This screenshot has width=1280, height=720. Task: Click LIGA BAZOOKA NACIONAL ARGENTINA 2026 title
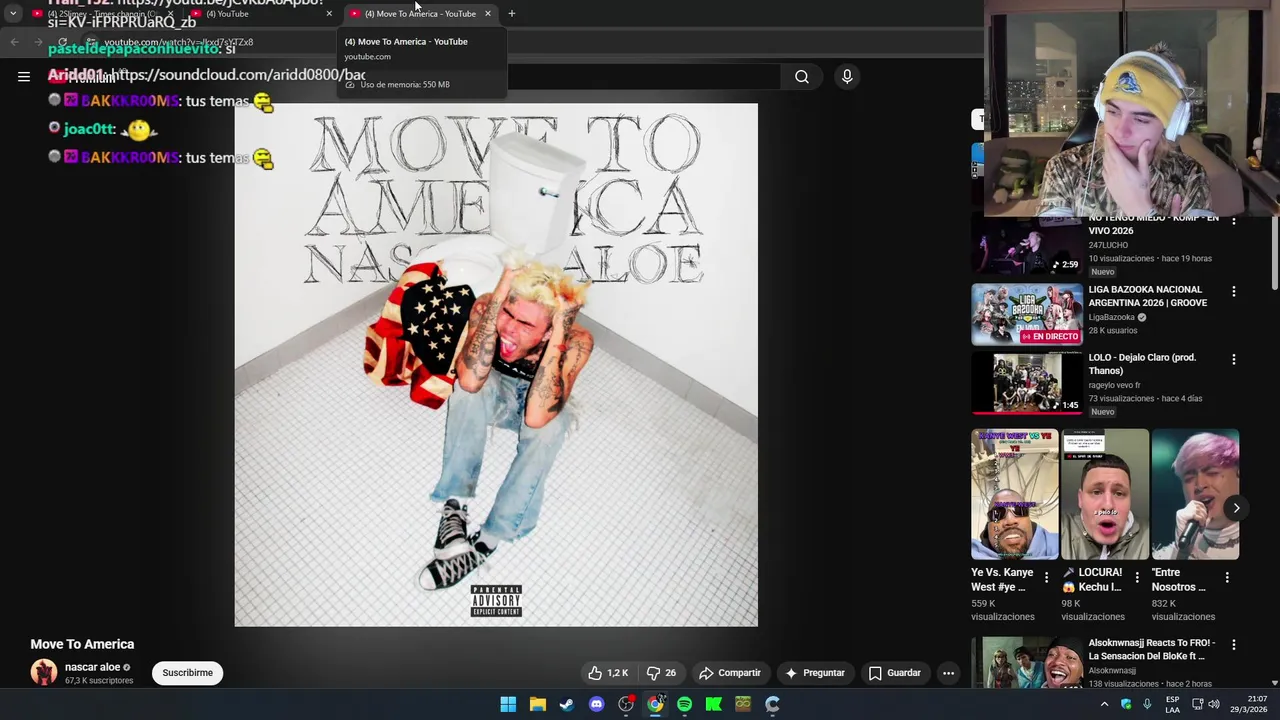1148,296
